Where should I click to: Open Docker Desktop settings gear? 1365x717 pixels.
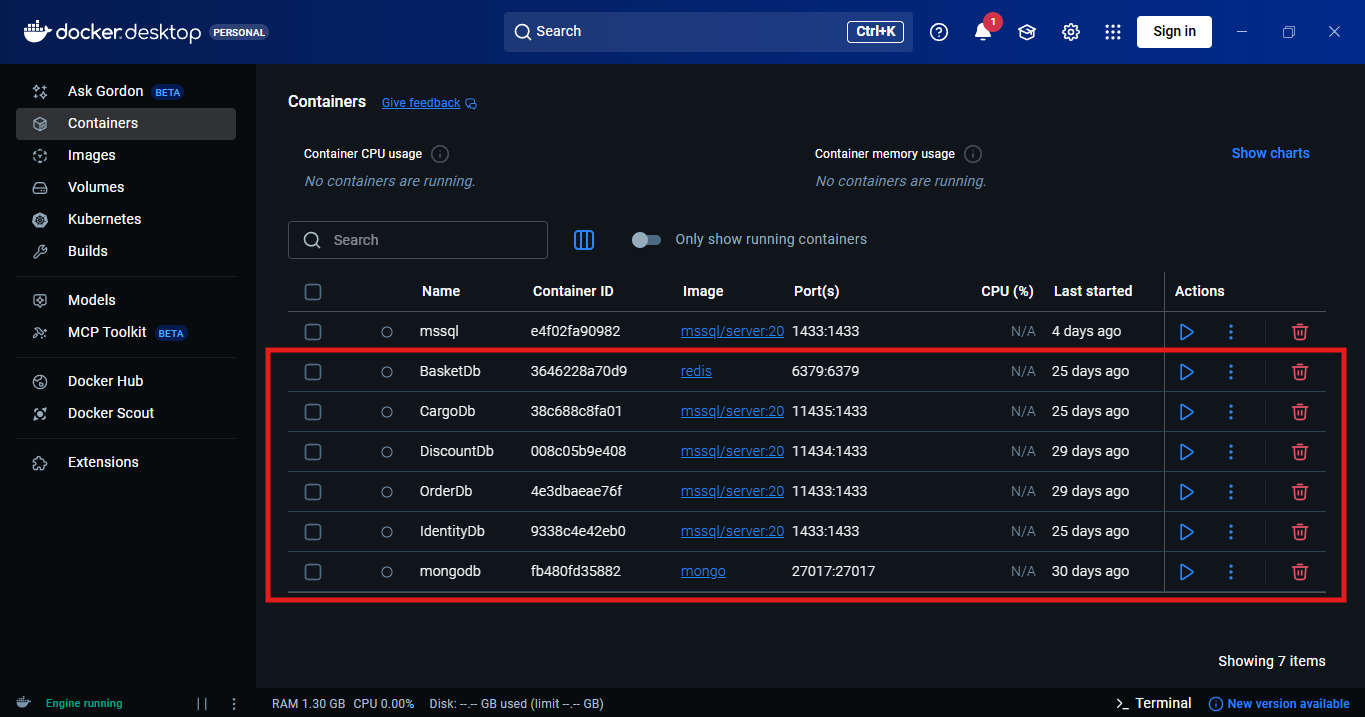1070,32
